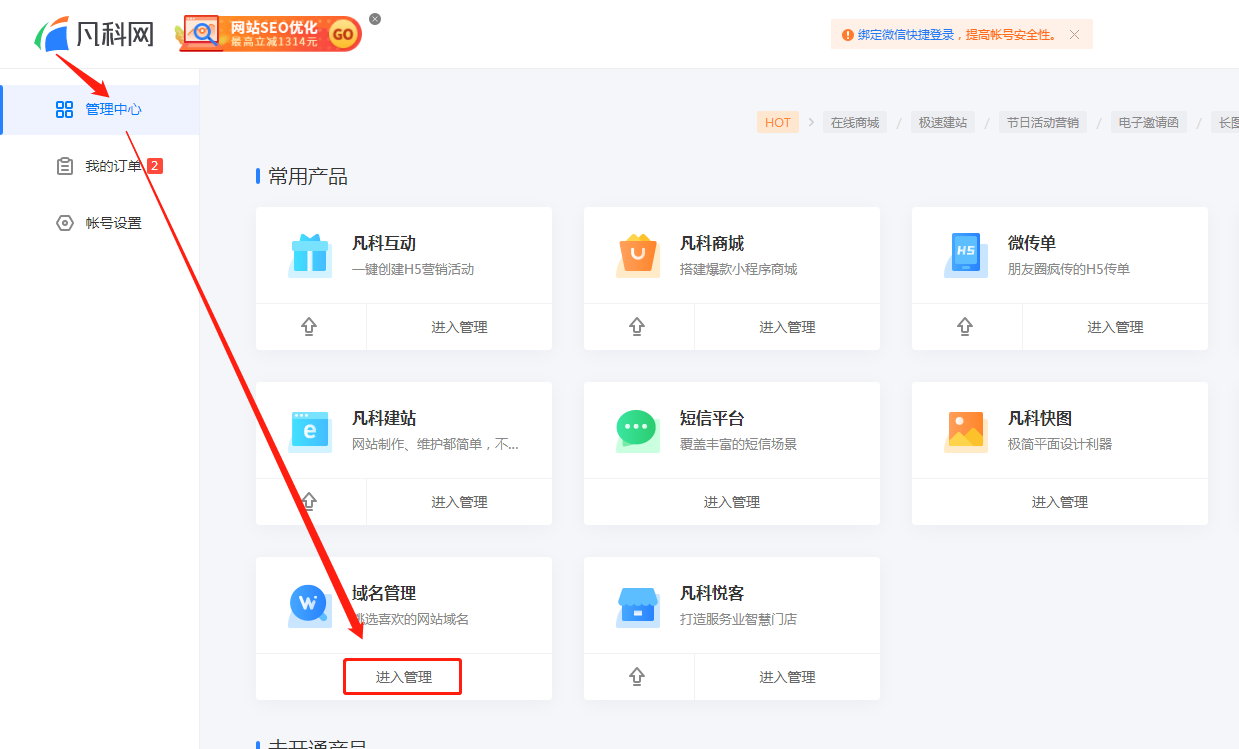Image resolution: width=1239 pixels, height=749 pixels.
Task: Click 进入管理 under 凡科建站
Action: pyautogui.click(x=460, y=502)
